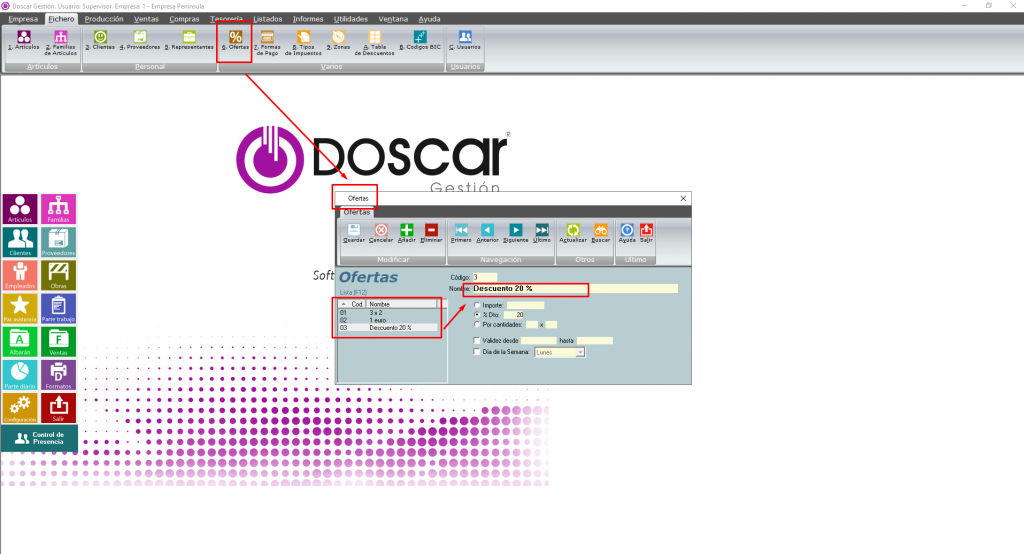The image size is (1024, 554).
Task: Go to Primero record
Action: (461, 233)
